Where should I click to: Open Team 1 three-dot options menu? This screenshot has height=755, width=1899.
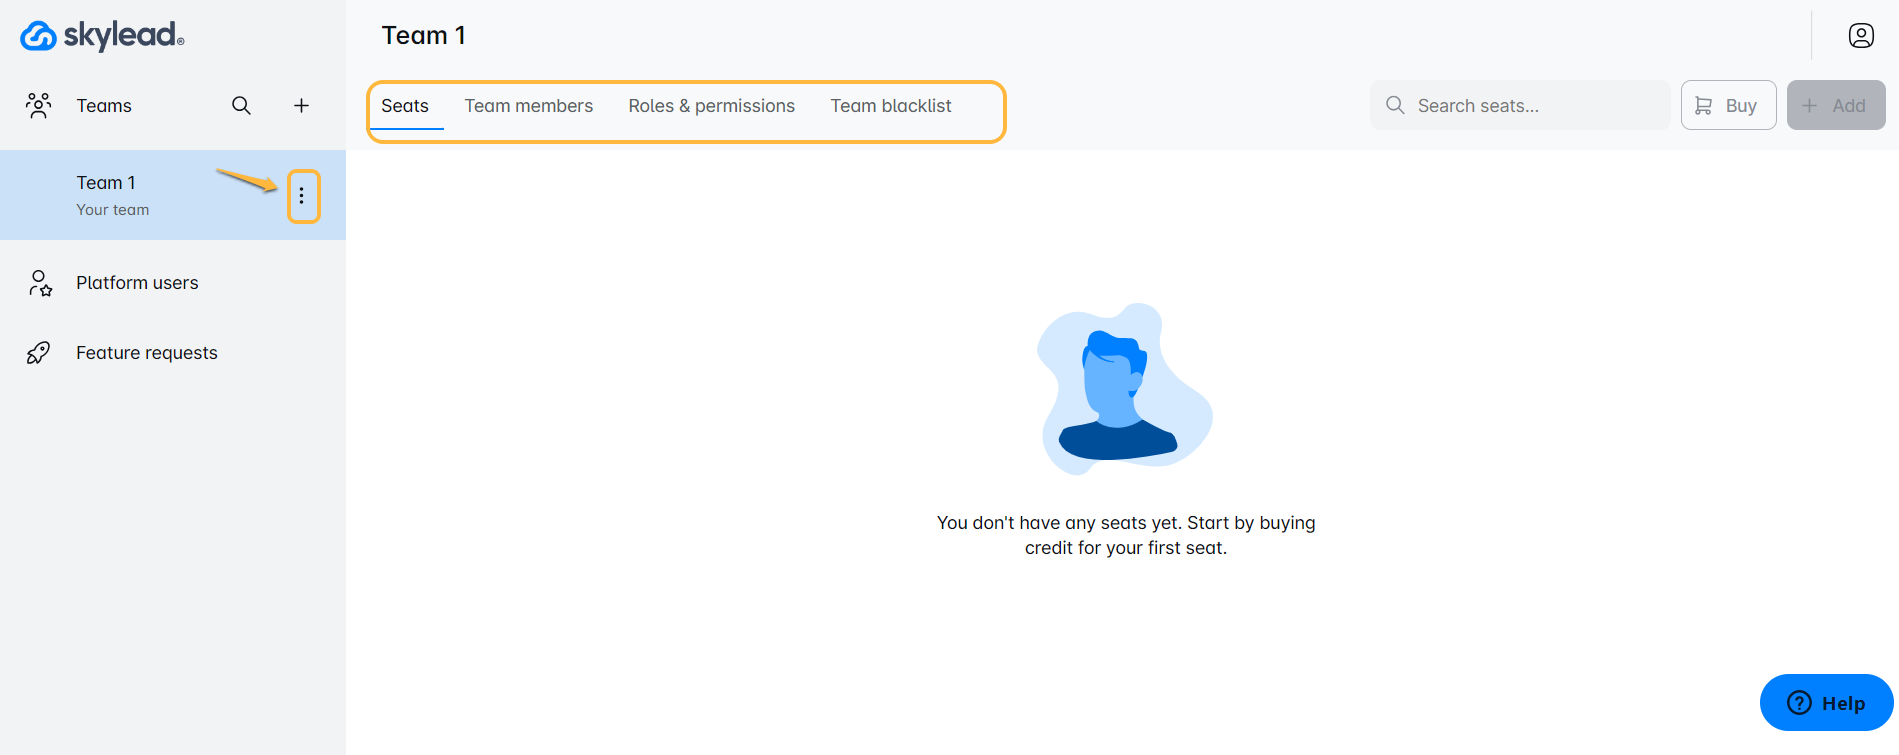(302, 196)
